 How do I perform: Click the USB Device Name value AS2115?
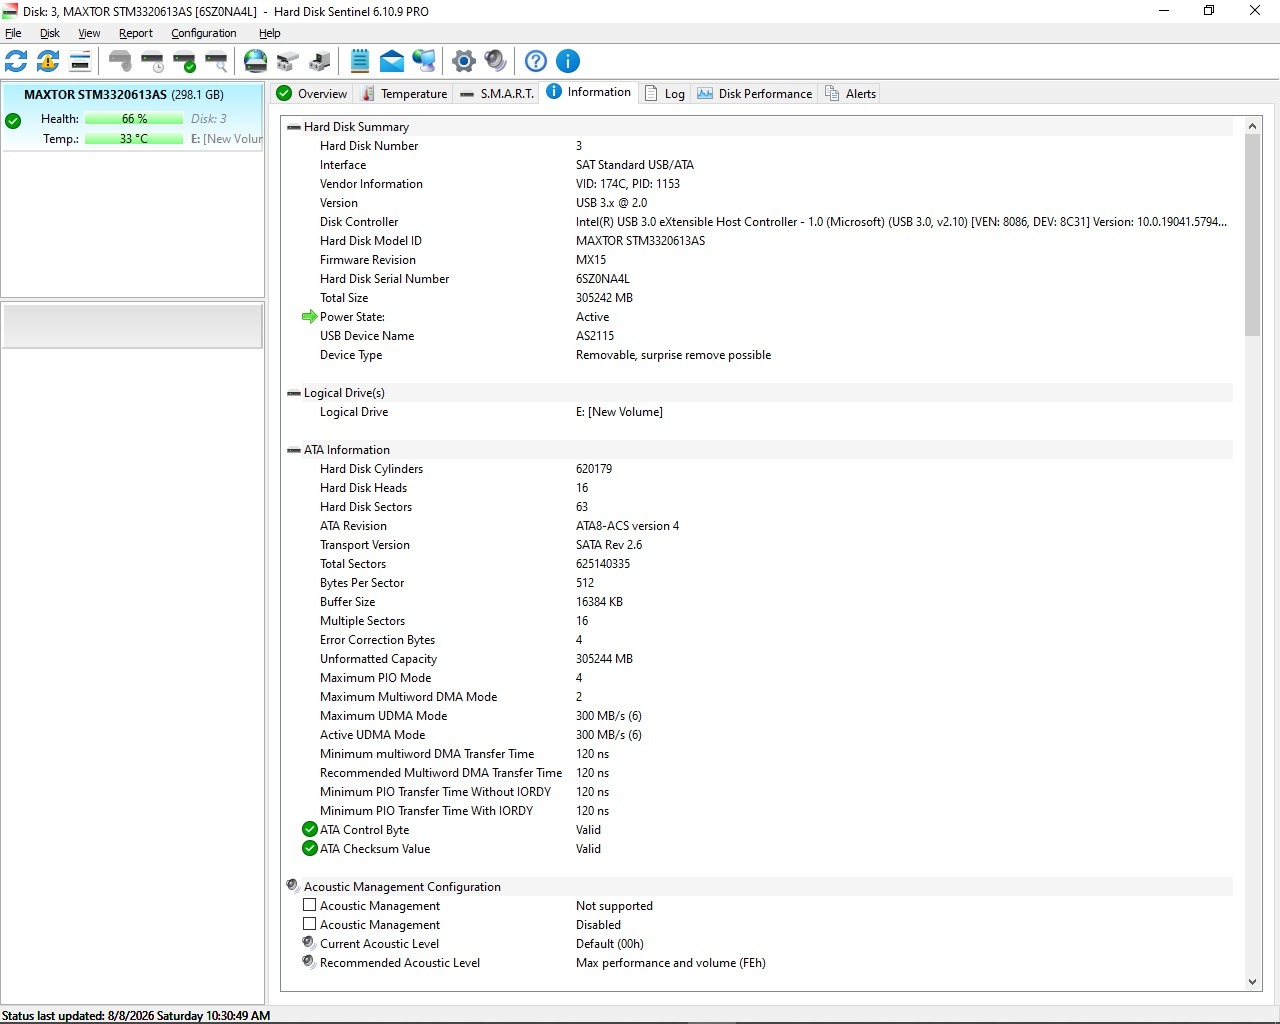click(x=595, y=336)
